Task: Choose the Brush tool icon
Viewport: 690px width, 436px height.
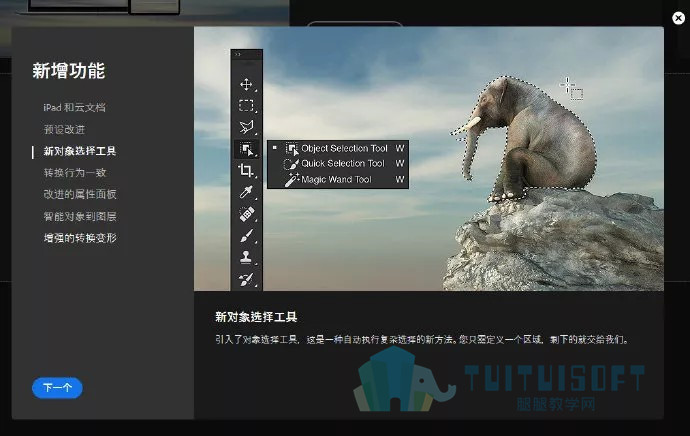Action: click(246, 236)
